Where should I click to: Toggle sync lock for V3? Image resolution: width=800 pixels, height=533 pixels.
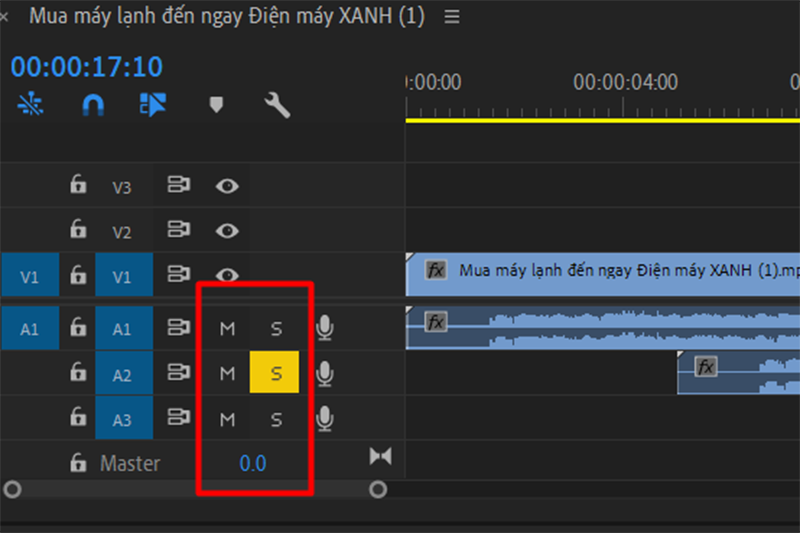coord(179,184)
